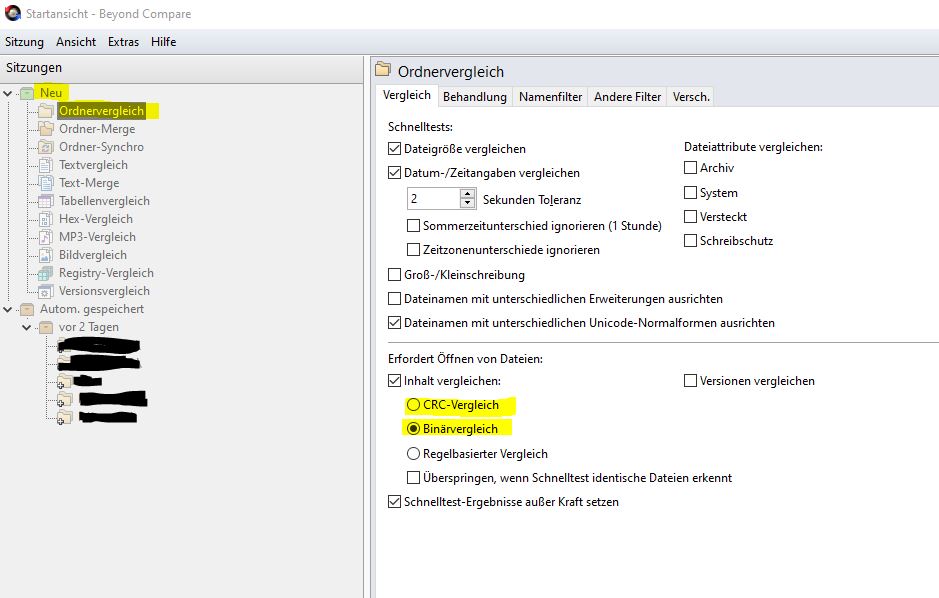
Task: Click the Ordner-Synchro session icon
Action: [x=46, y=147]
